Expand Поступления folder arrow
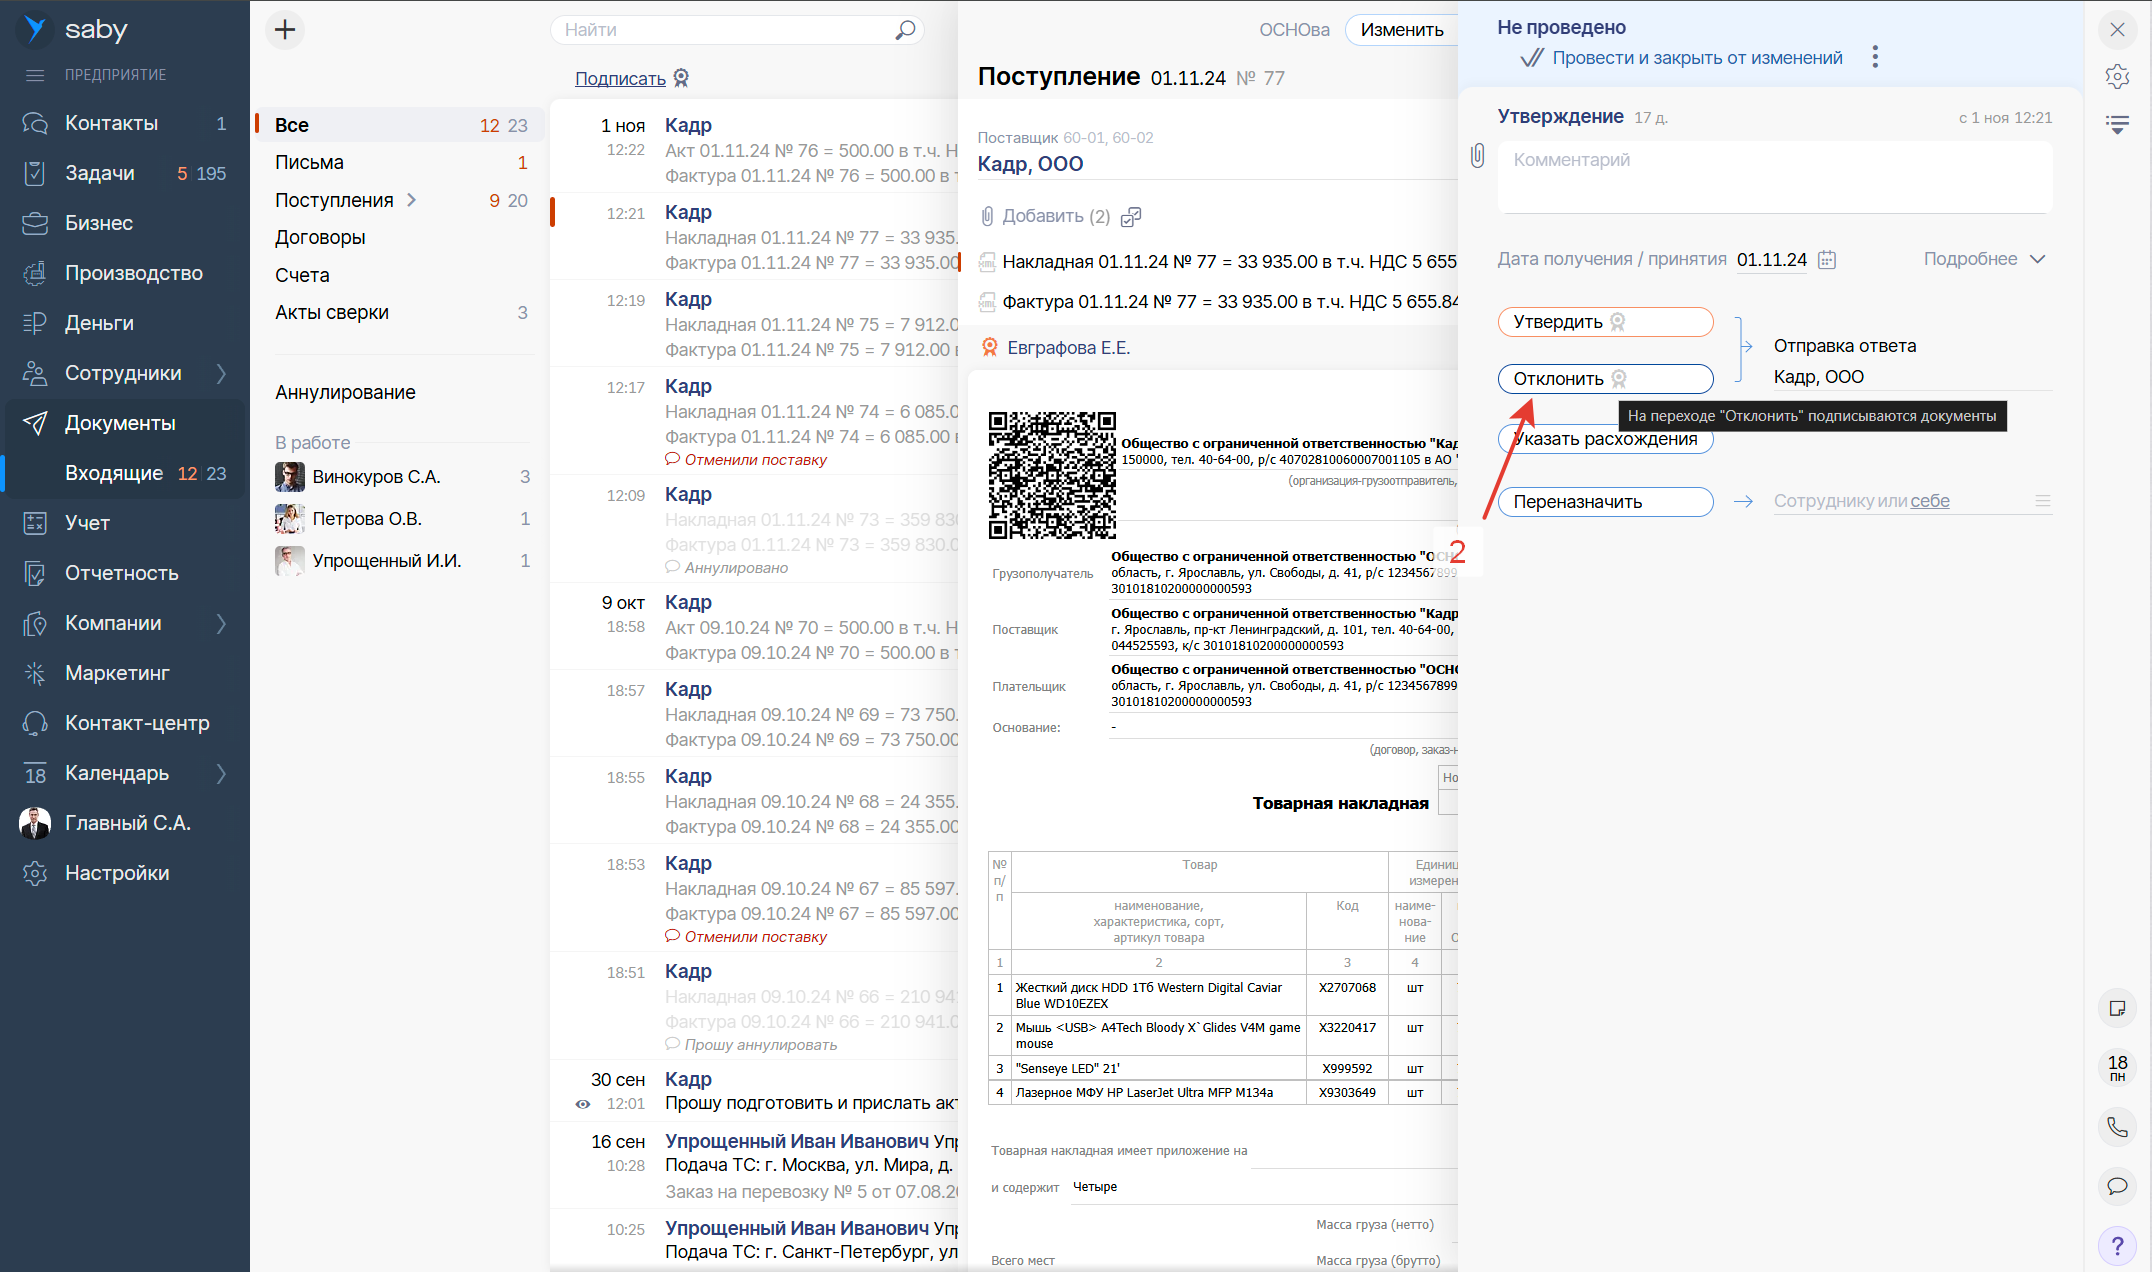 point(411,200)
